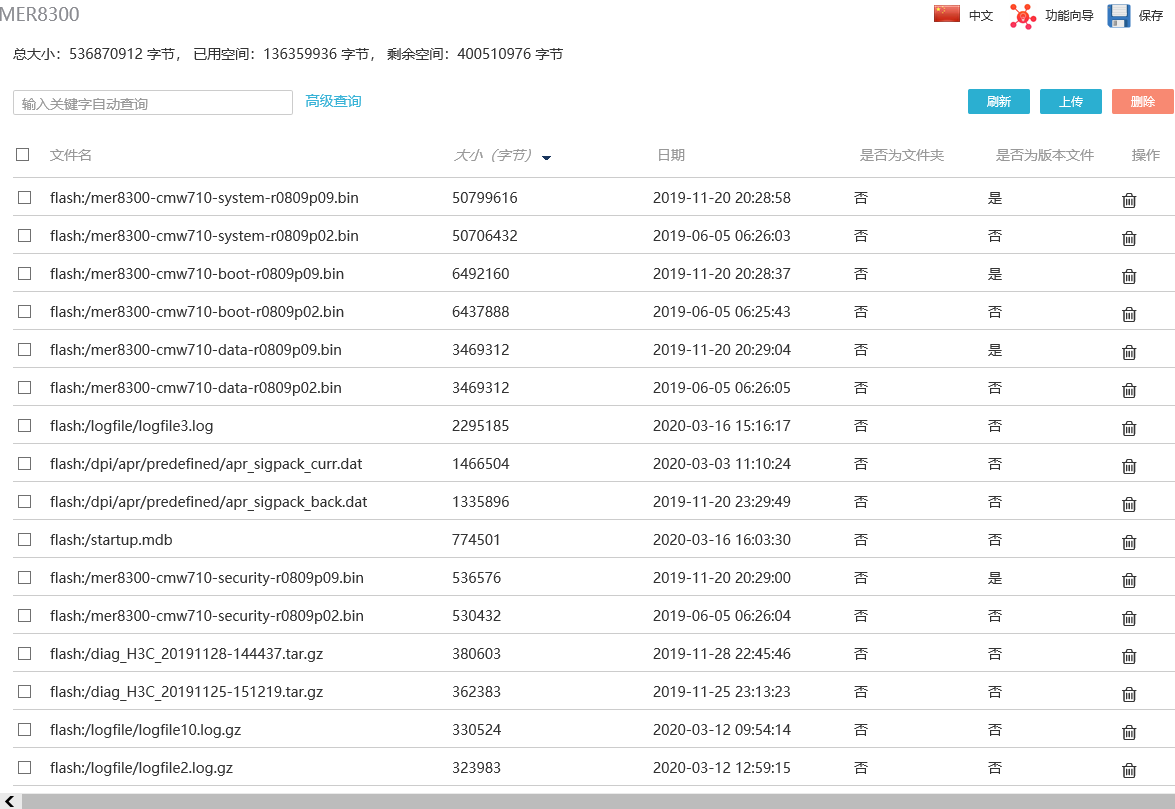The image size is (1175, 809).
Task: Sort by 文件名 column header
Action: [x=70, y=155]
